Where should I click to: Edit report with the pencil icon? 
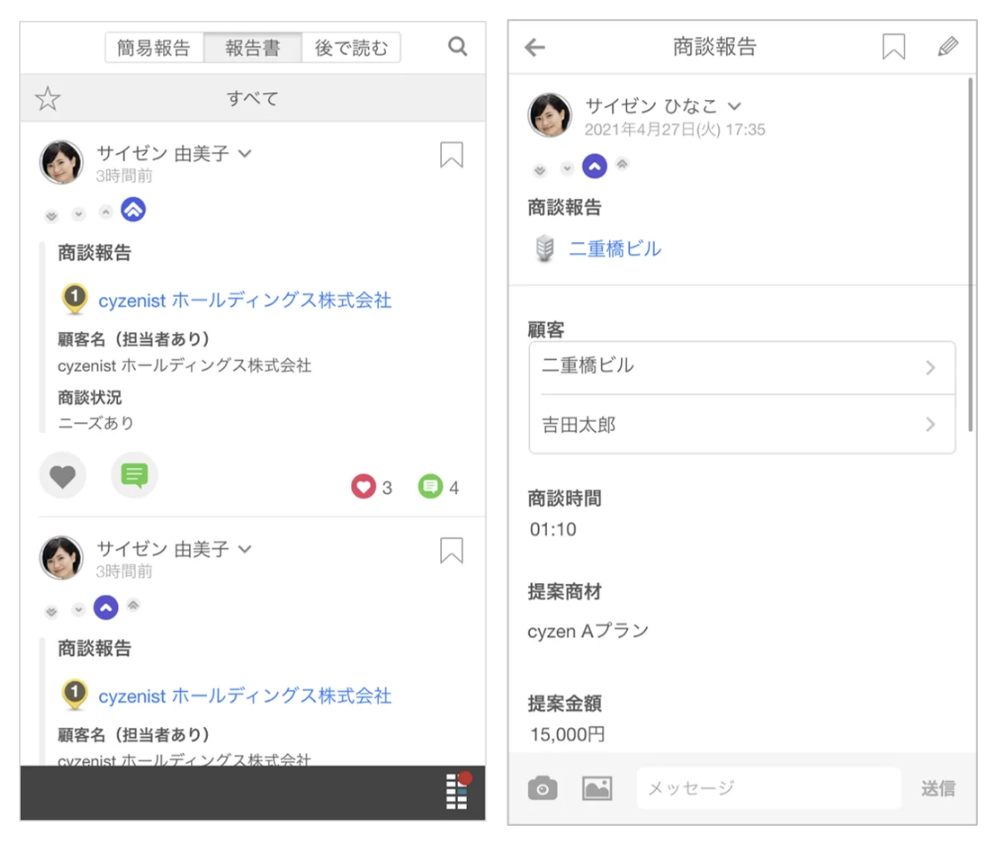pos(948,46)
